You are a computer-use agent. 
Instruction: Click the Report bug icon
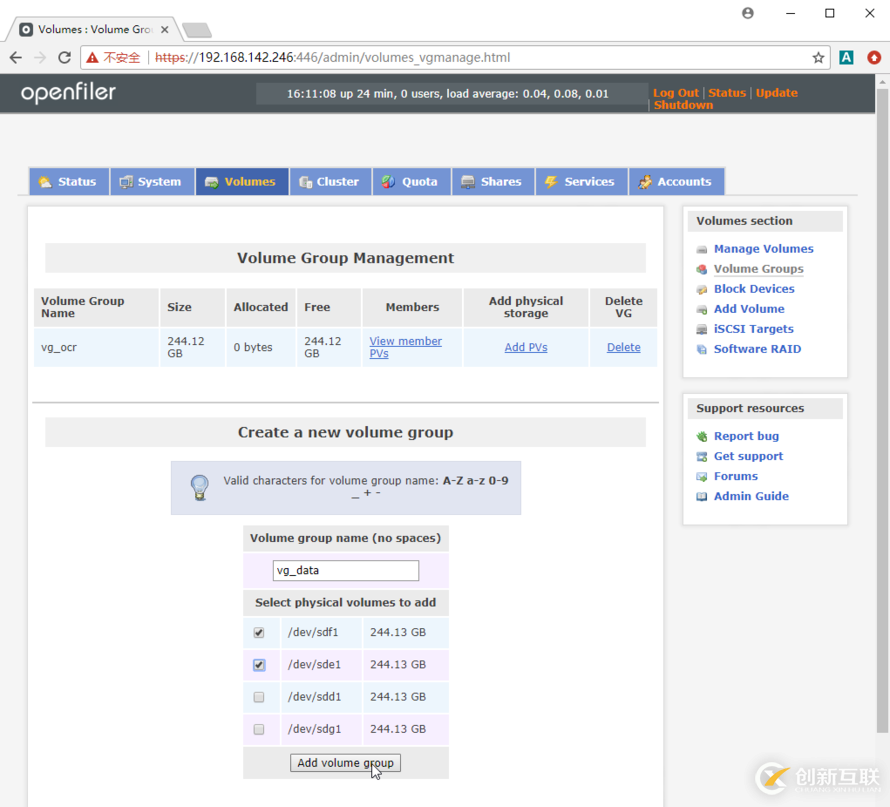pyautogui.click(x=702, y=437)
